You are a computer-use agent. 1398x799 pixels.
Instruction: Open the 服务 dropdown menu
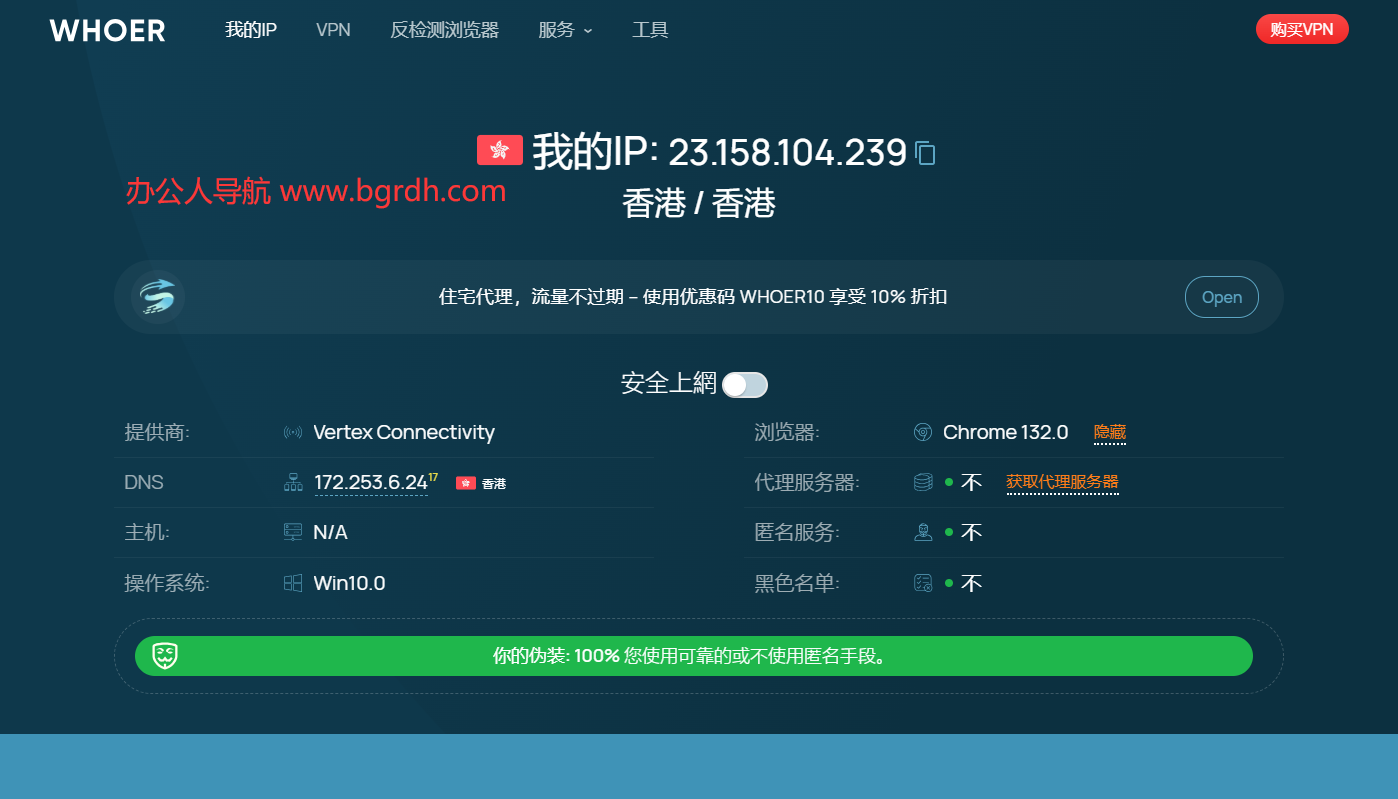coord(566,30)
